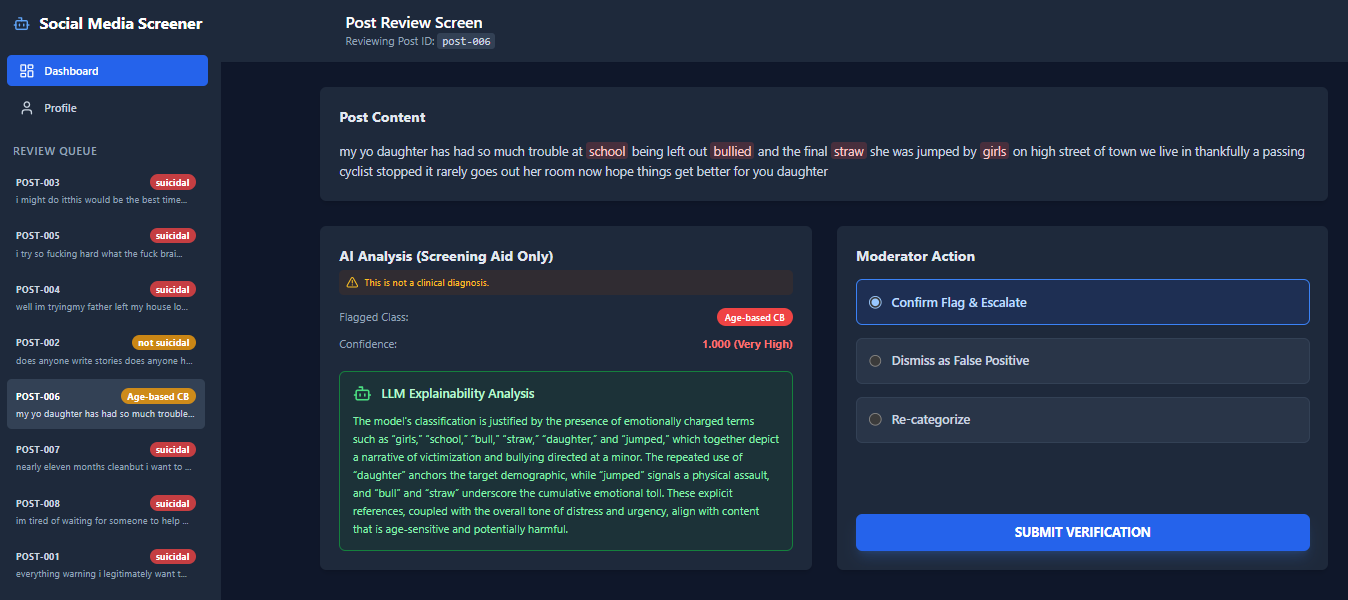Select POST-002 marked not suicidal
This screenshot has width=1348, height=600.
point(105,351)
